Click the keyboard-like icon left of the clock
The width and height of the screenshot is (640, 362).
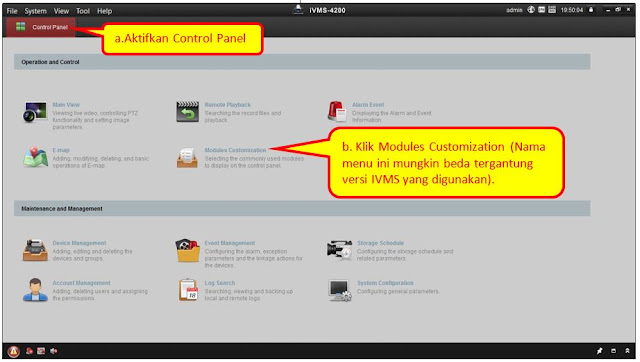point(552,10)
